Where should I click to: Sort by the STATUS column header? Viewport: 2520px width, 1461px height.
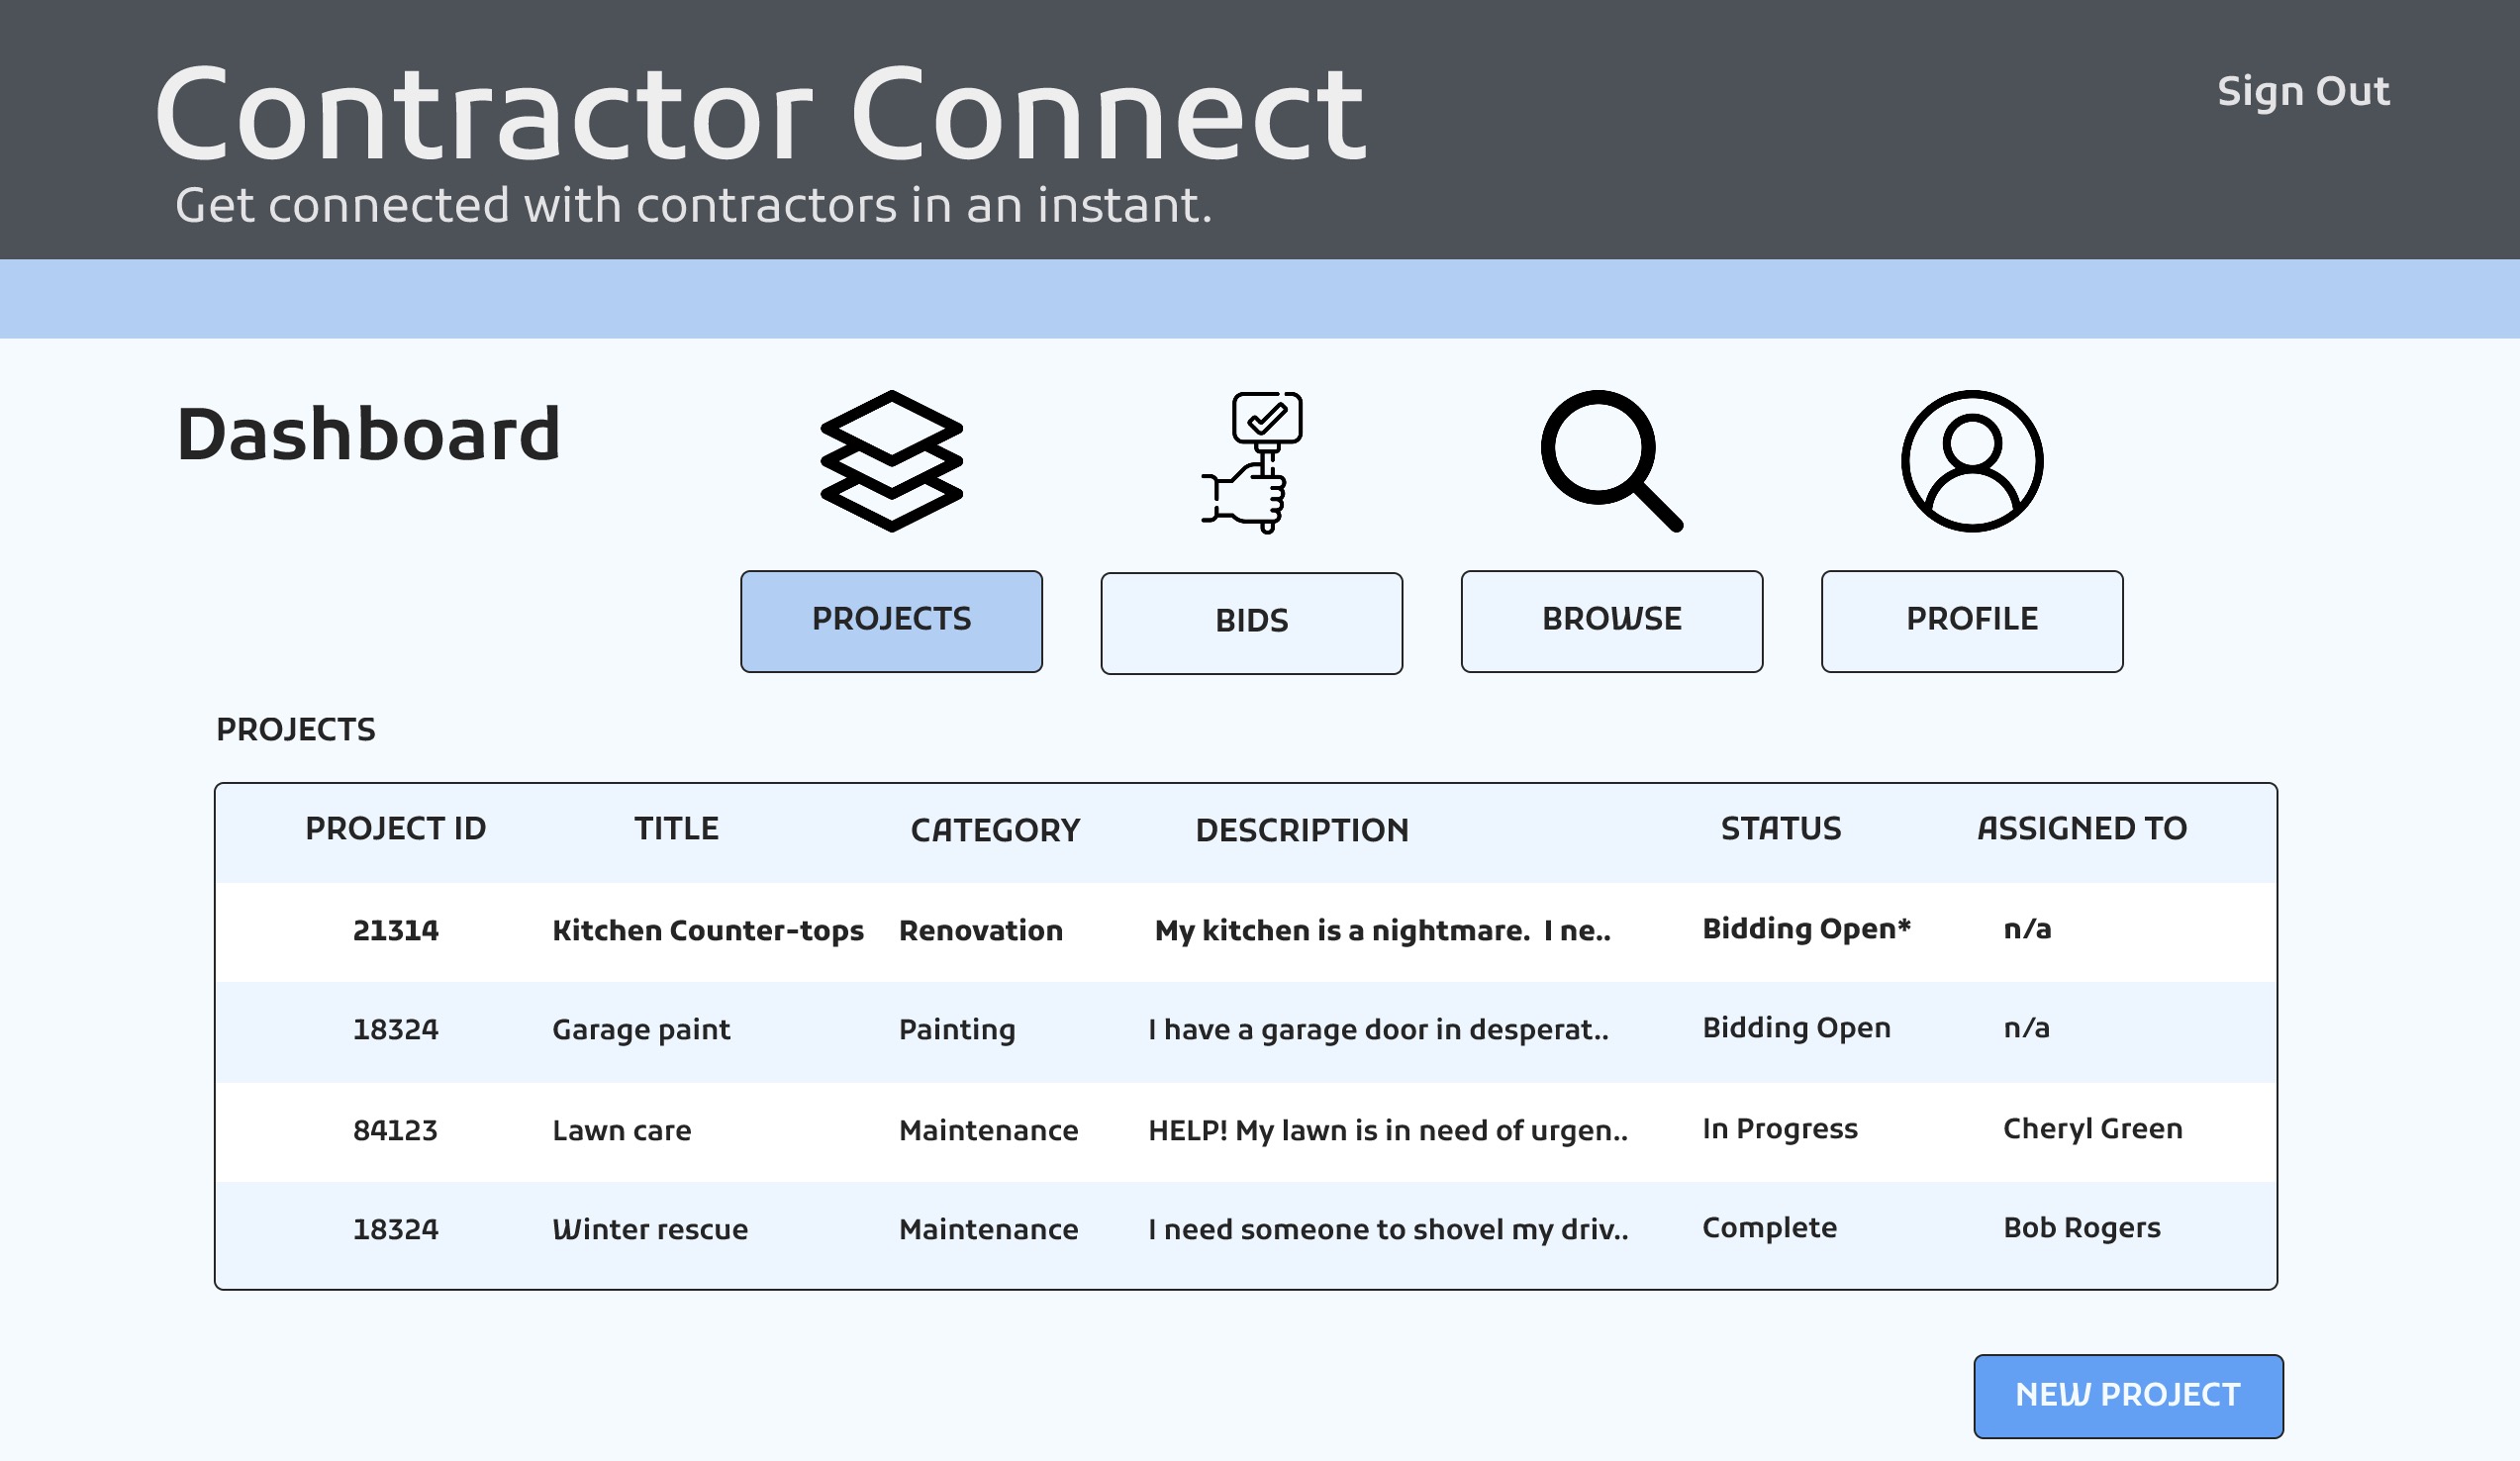tap(1780, 829)
